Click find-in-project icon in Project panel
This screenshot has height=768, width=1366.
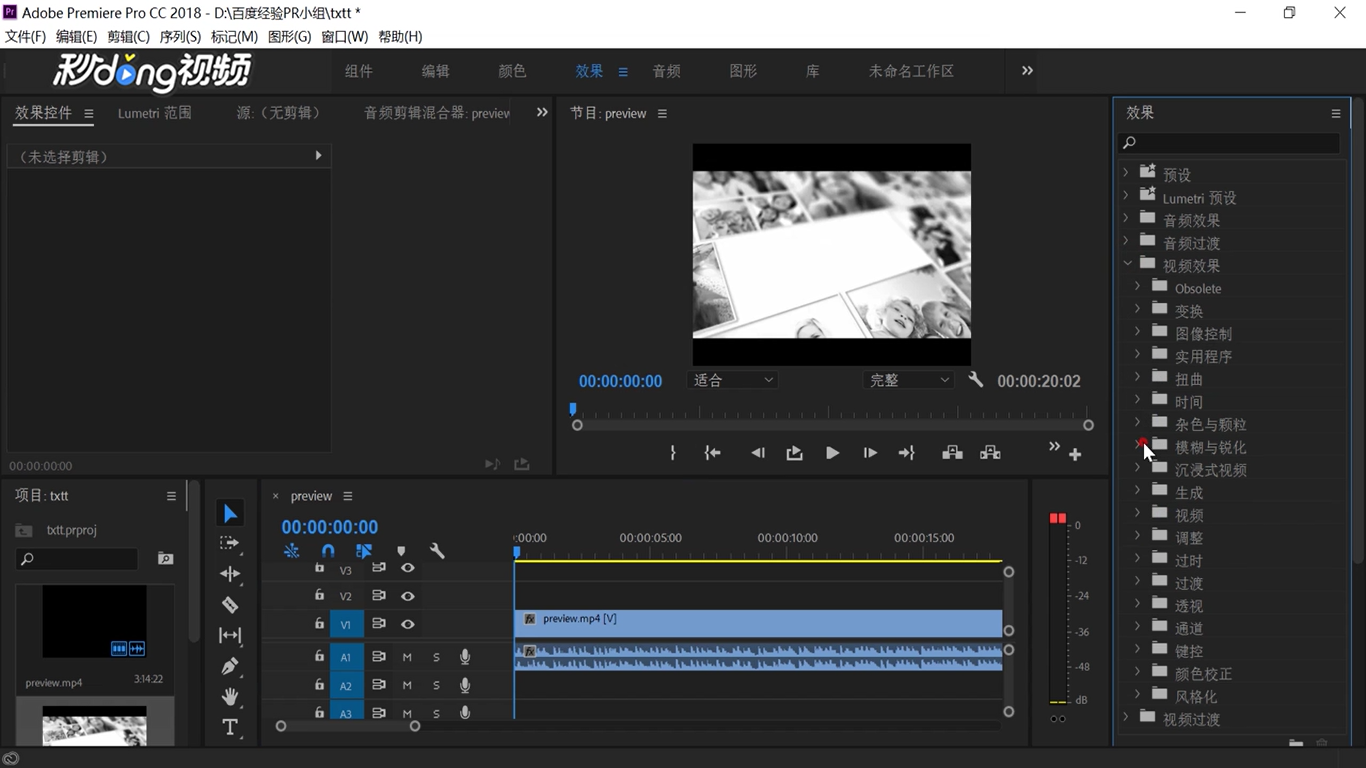[x=166, y=559]
